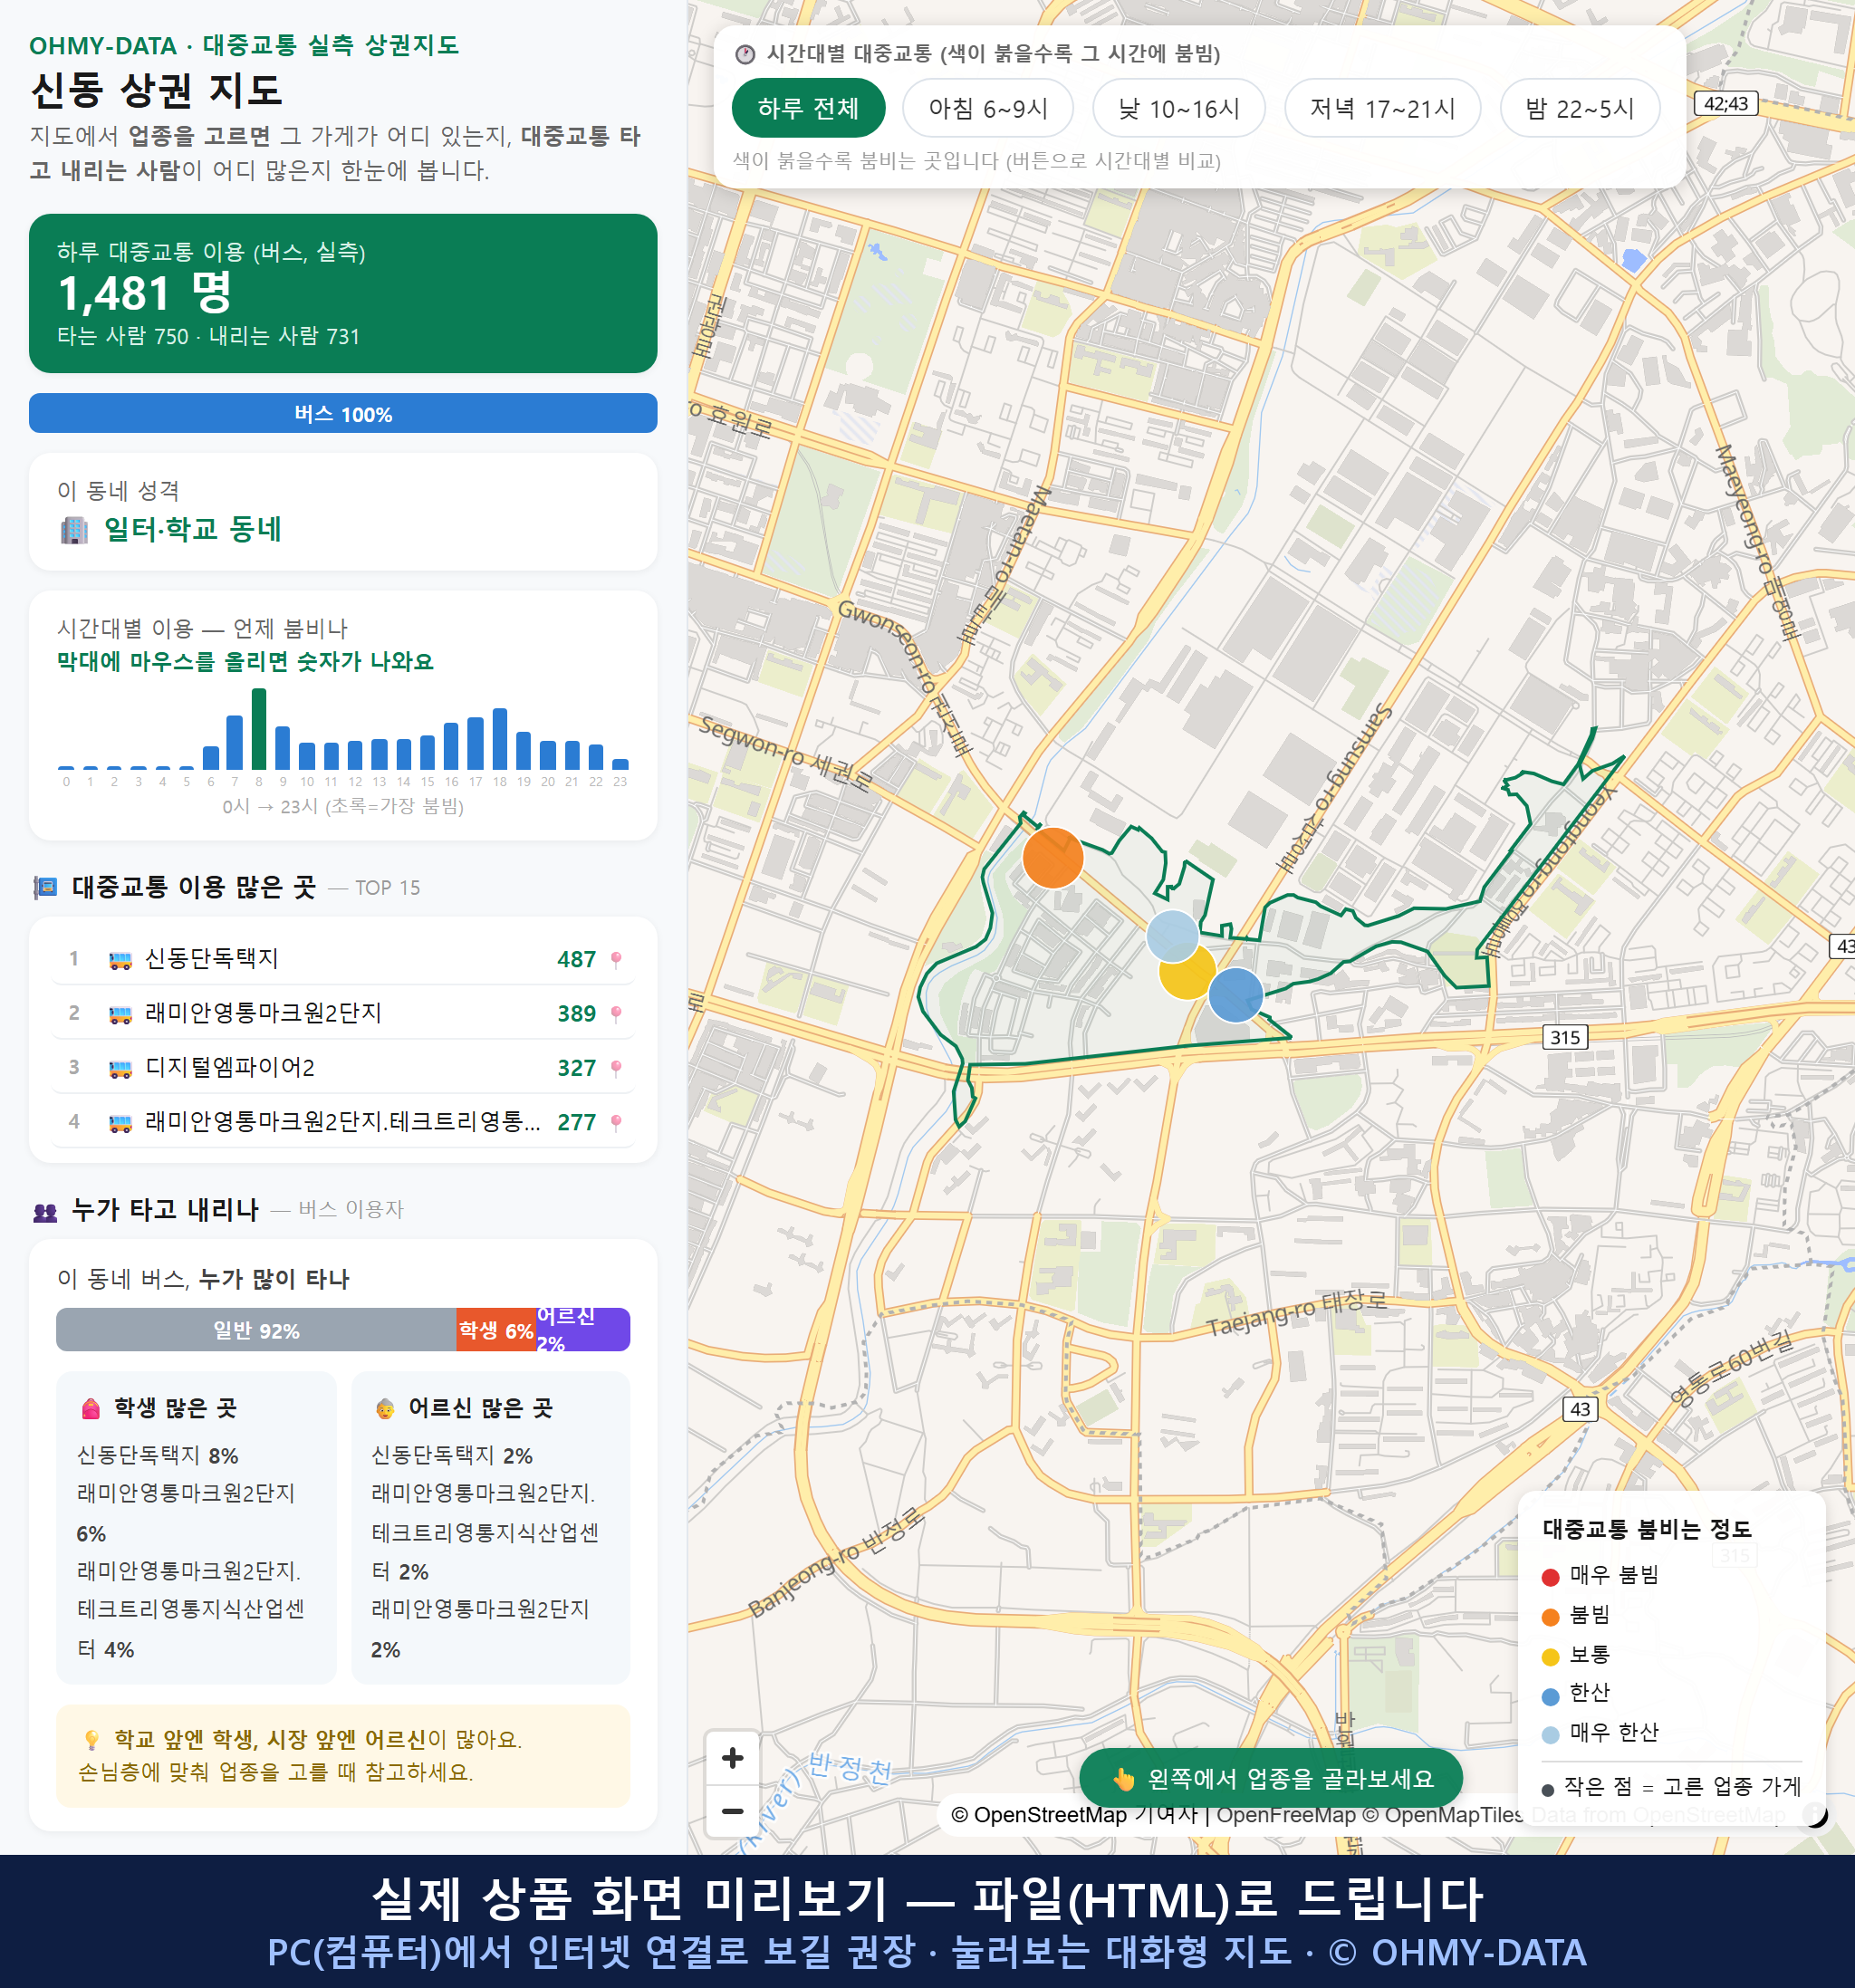
Task: Open the OpenFreeMap attribution link
Action: click(1285, 1815)
